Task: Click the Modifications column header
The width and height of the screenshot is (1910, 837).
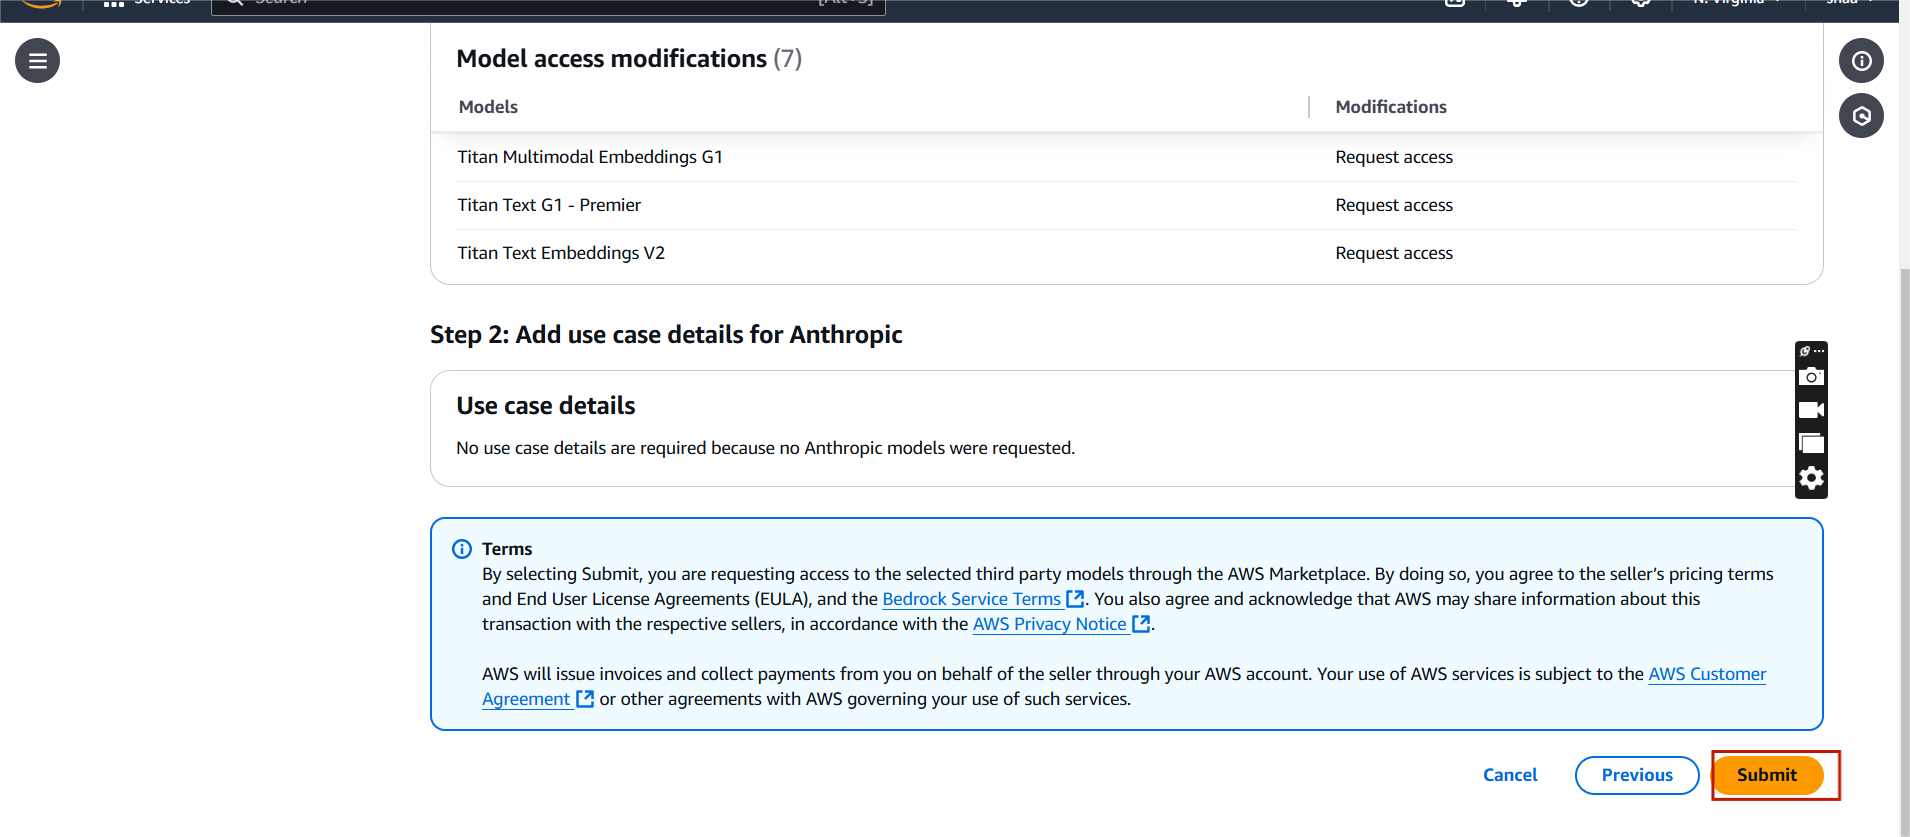Action: tap(1391, 107)
